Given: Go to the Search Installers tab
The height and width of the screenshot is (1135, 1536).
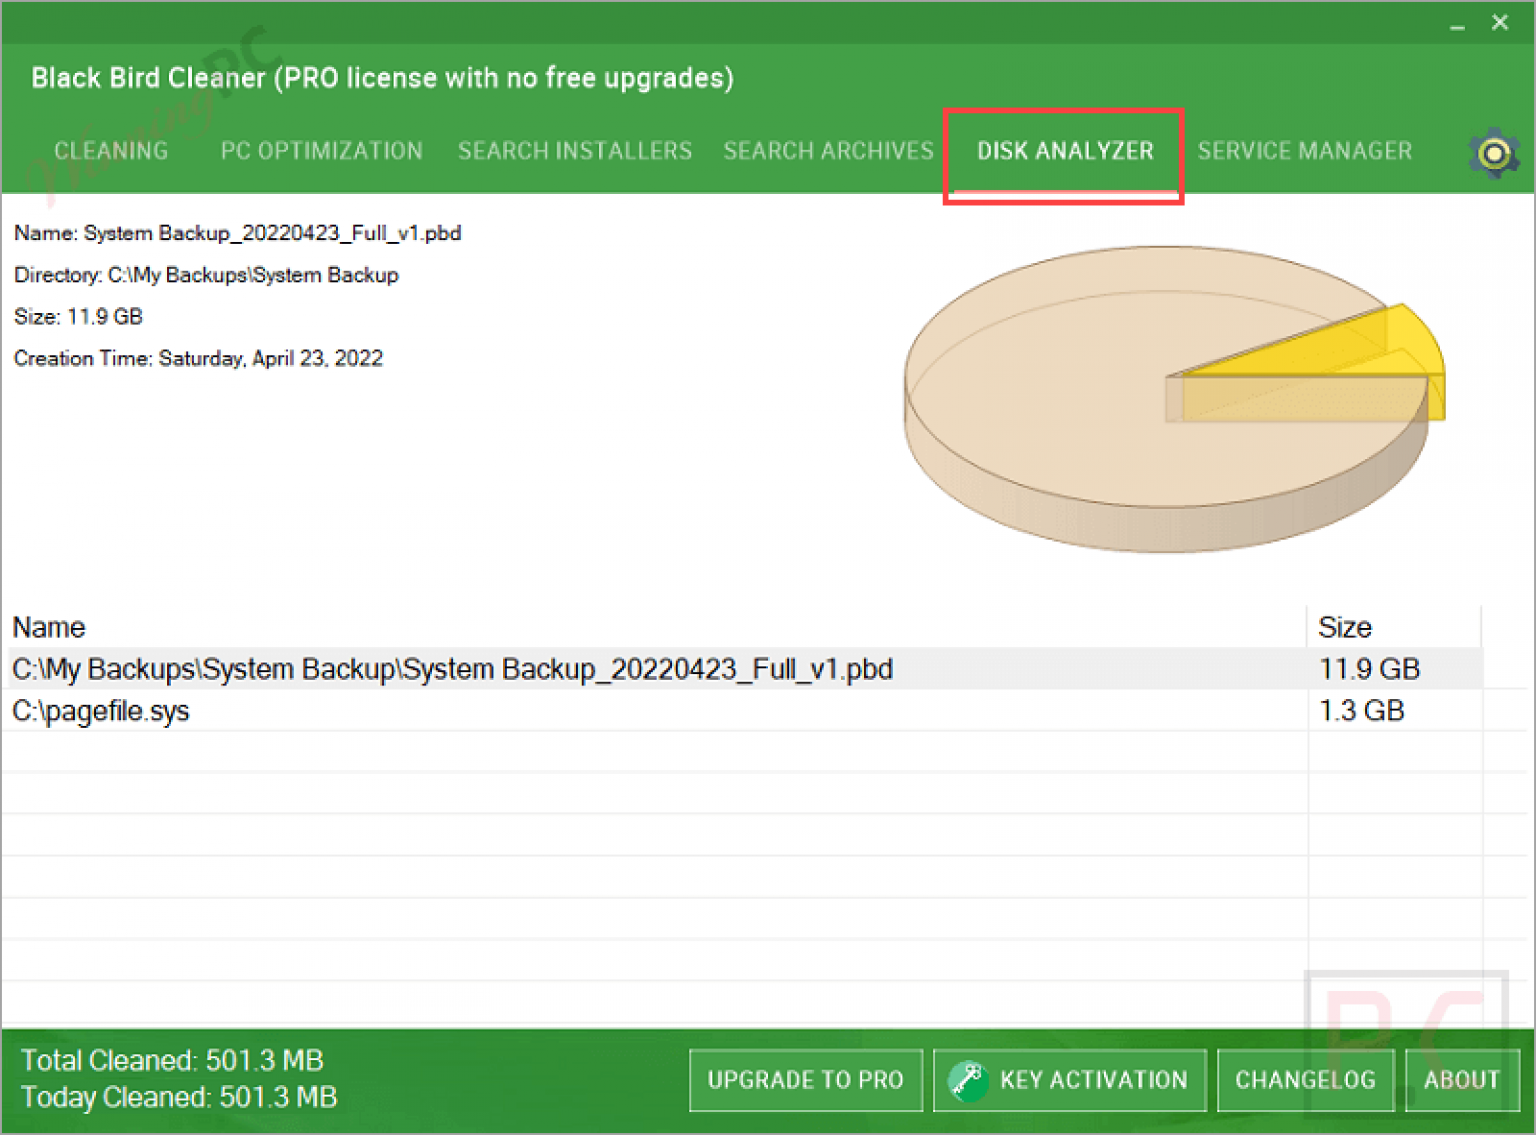Looking at the screenshot, I should 574,151.
